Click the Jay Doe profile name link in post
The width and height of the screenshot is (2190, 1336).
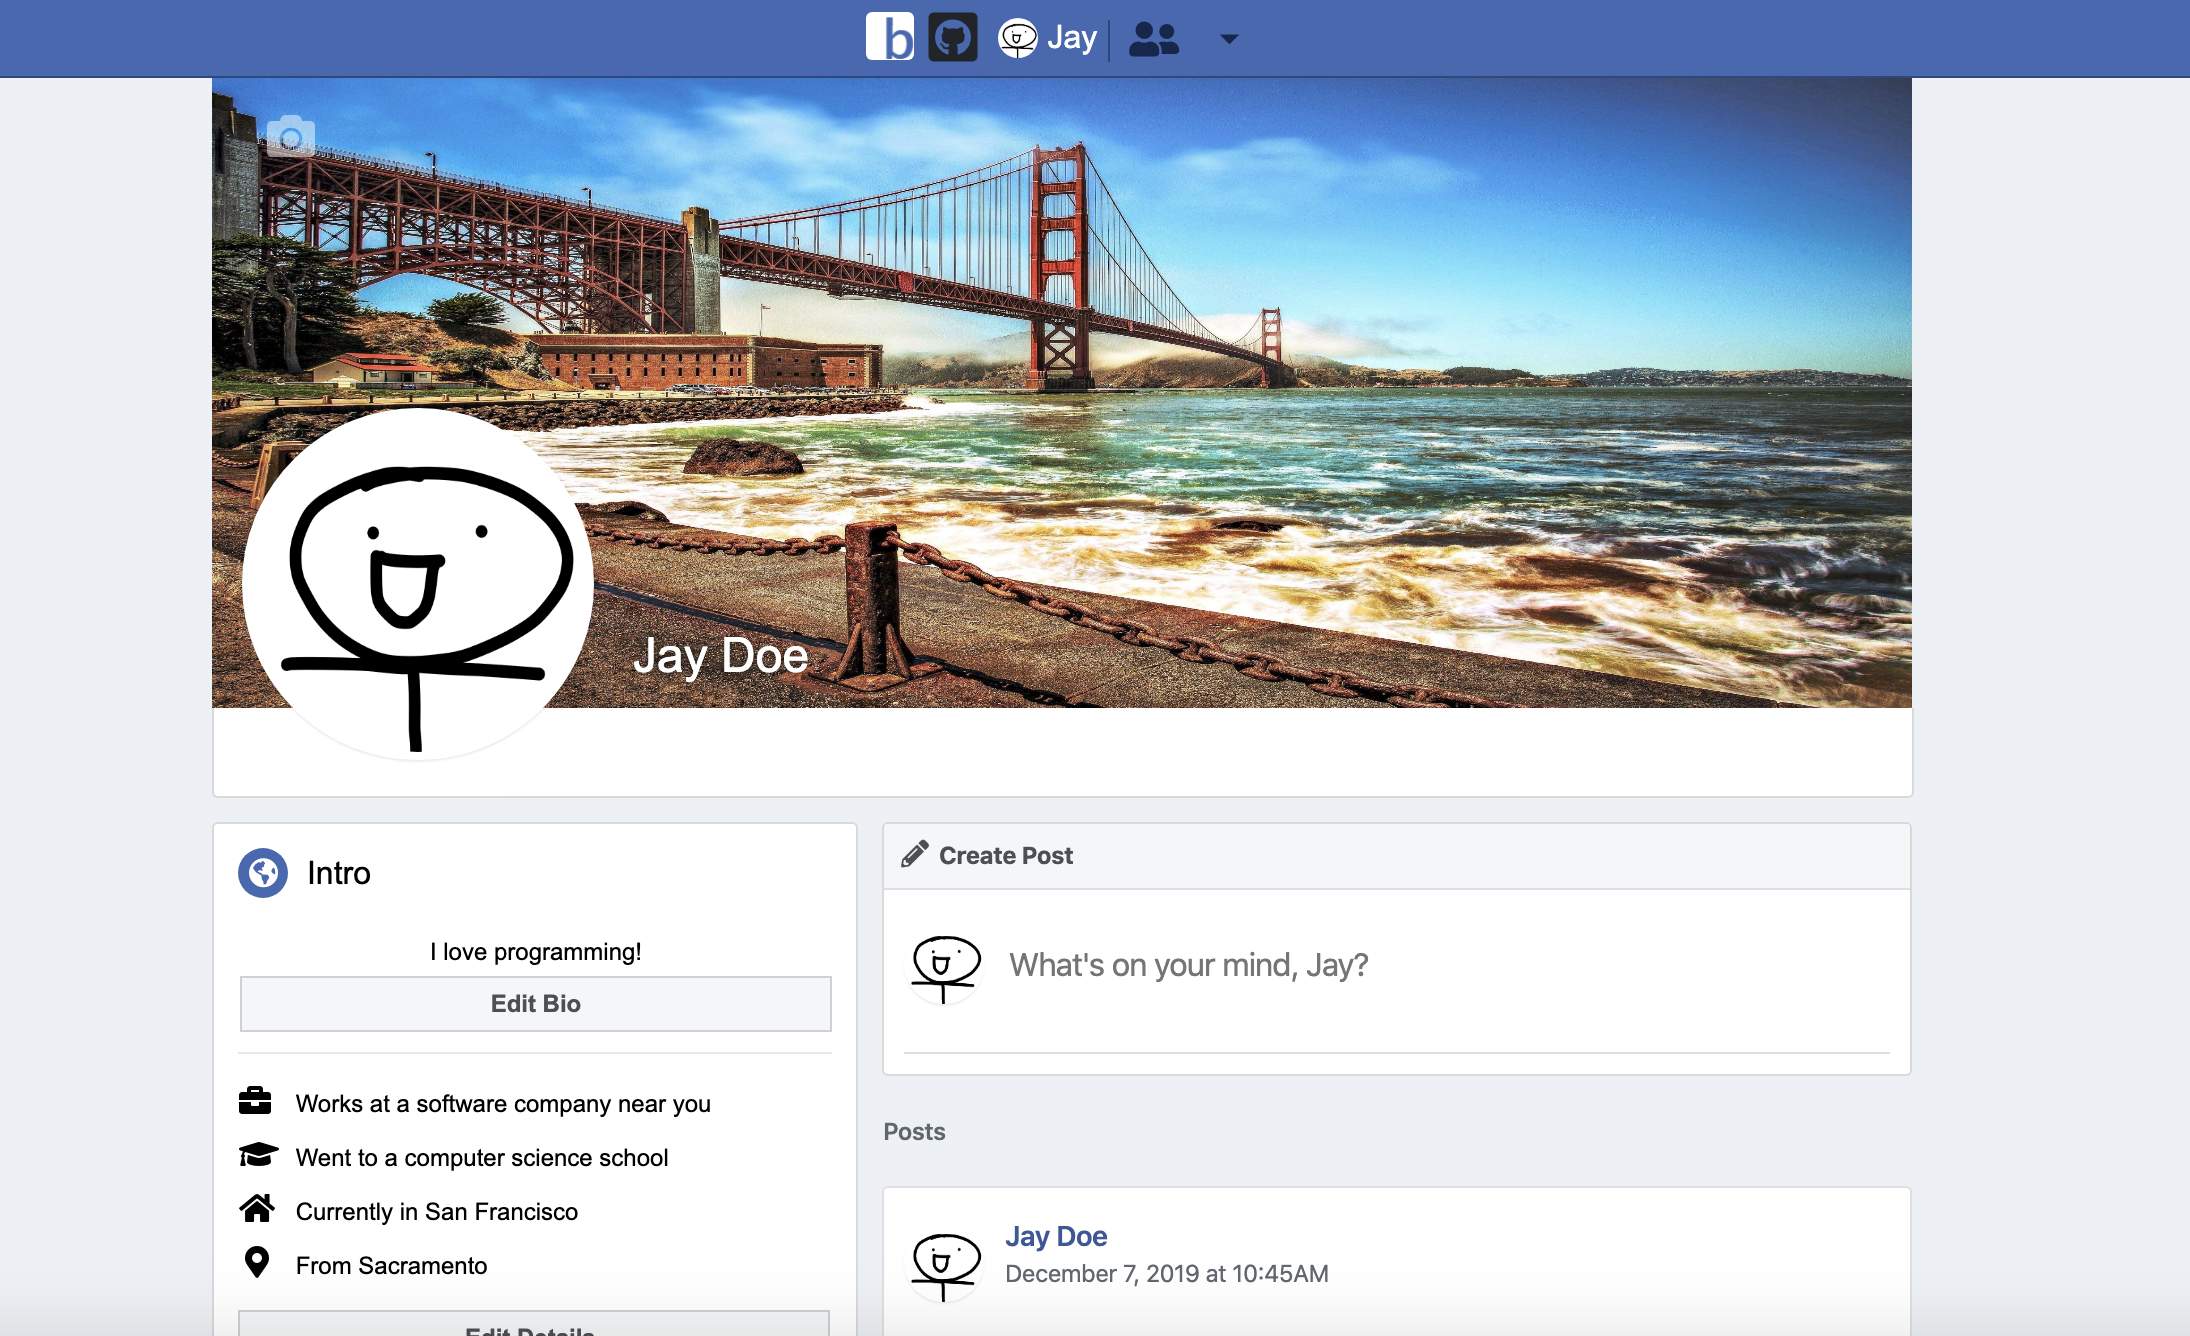coord(1057,1236)
